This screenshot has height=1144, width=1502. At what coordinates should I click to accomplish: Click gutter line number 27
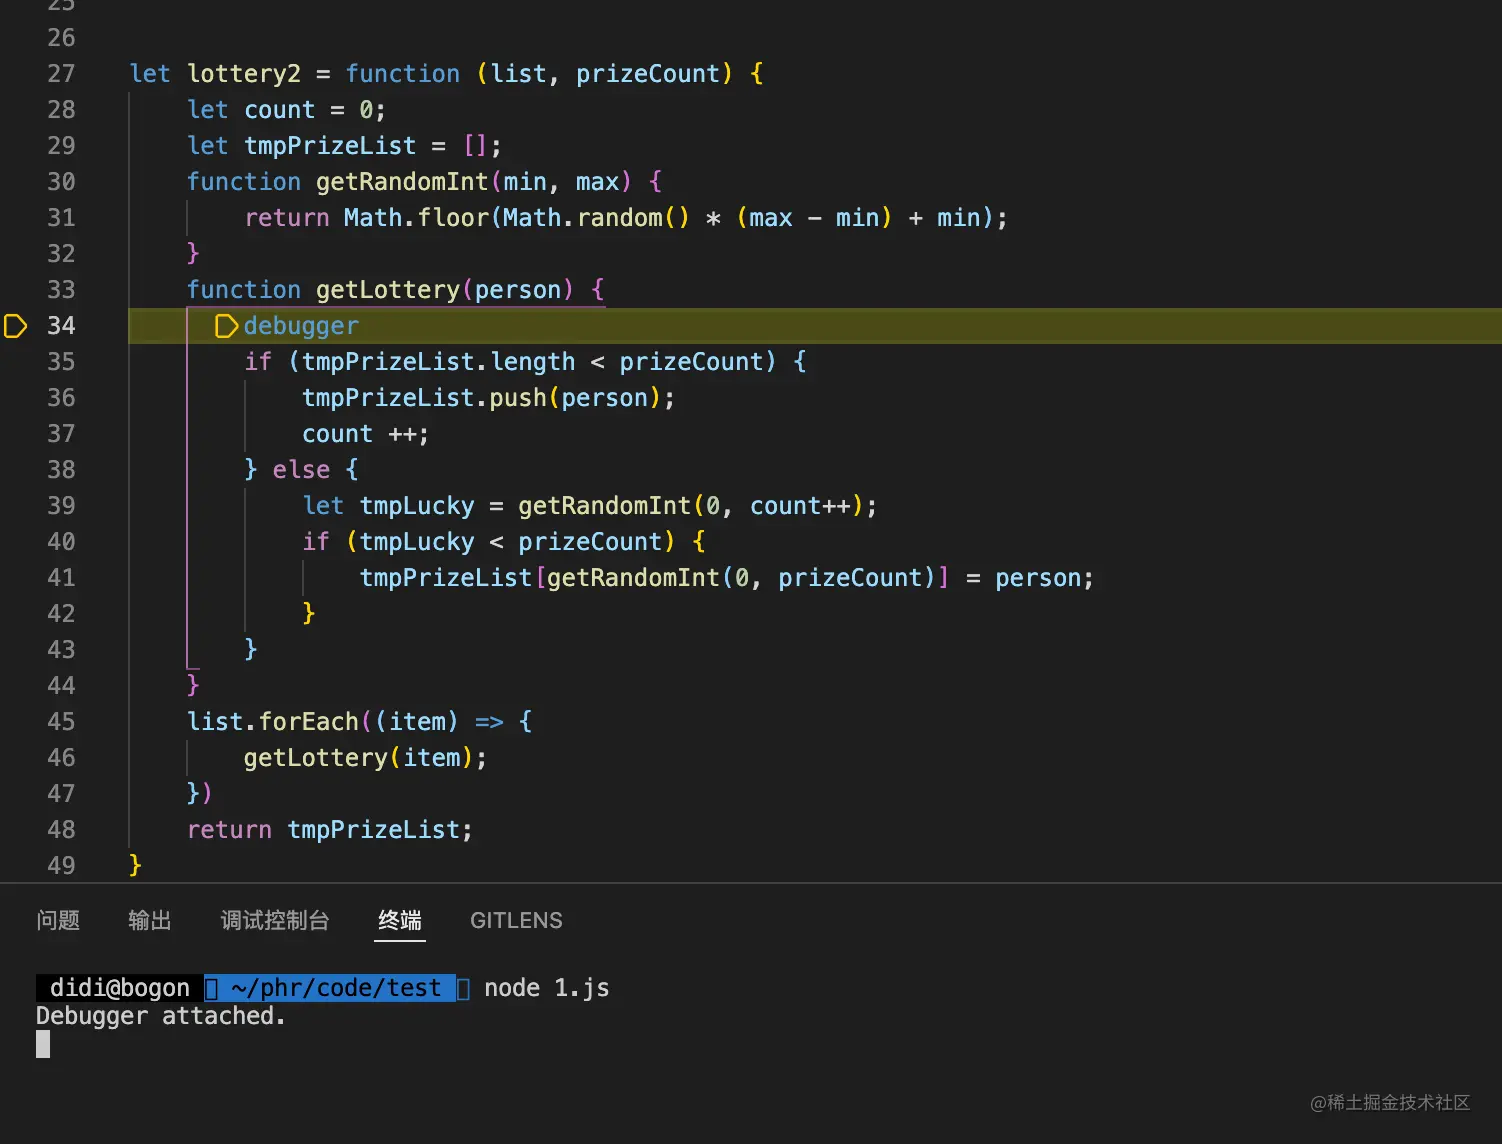(x=61, y=74)
